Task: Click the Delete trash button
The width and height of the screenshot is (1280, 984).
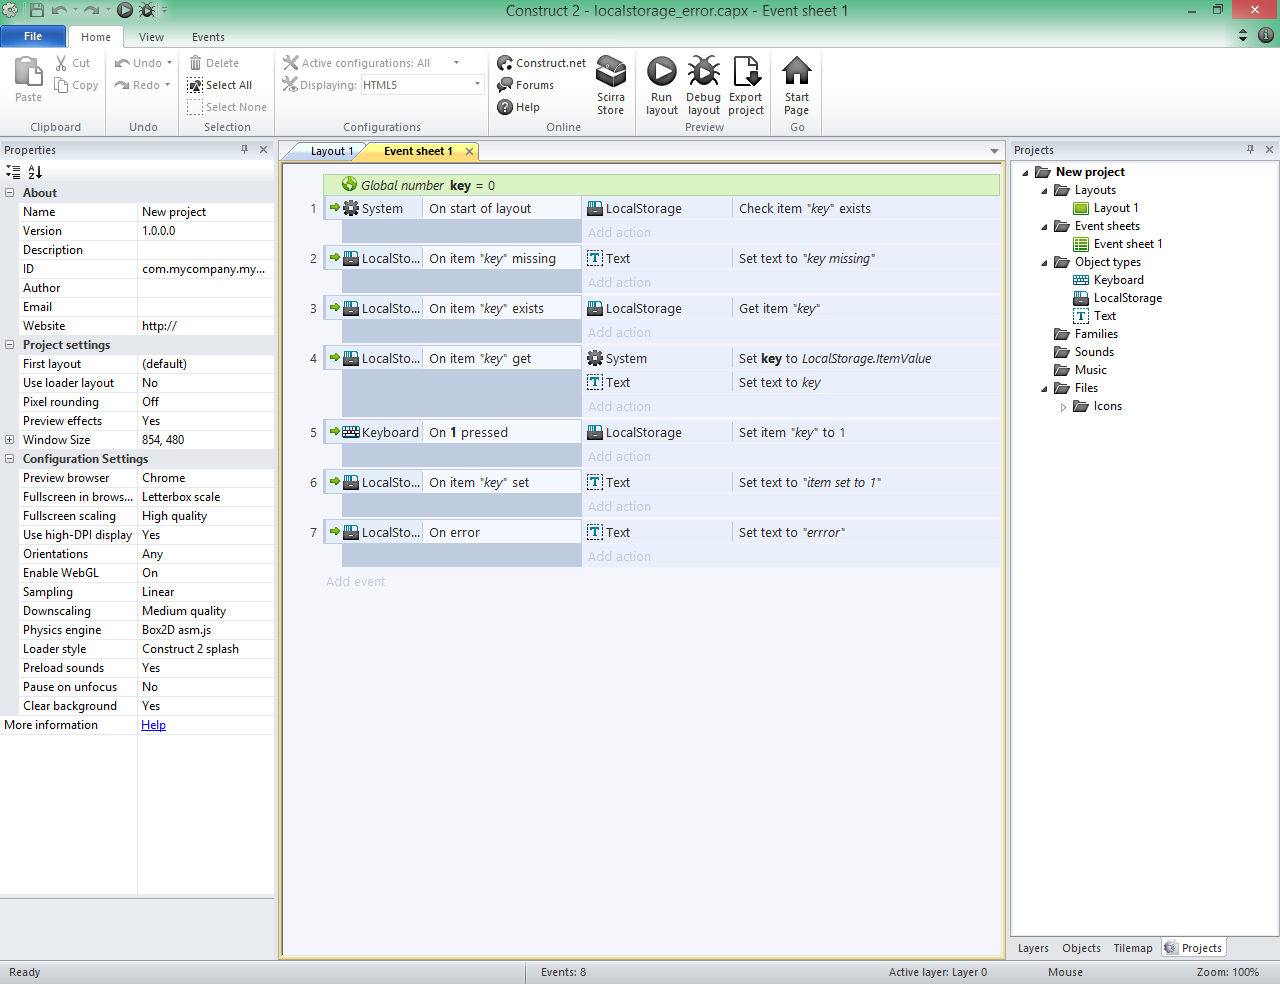Action: click(x=214, y=63)
